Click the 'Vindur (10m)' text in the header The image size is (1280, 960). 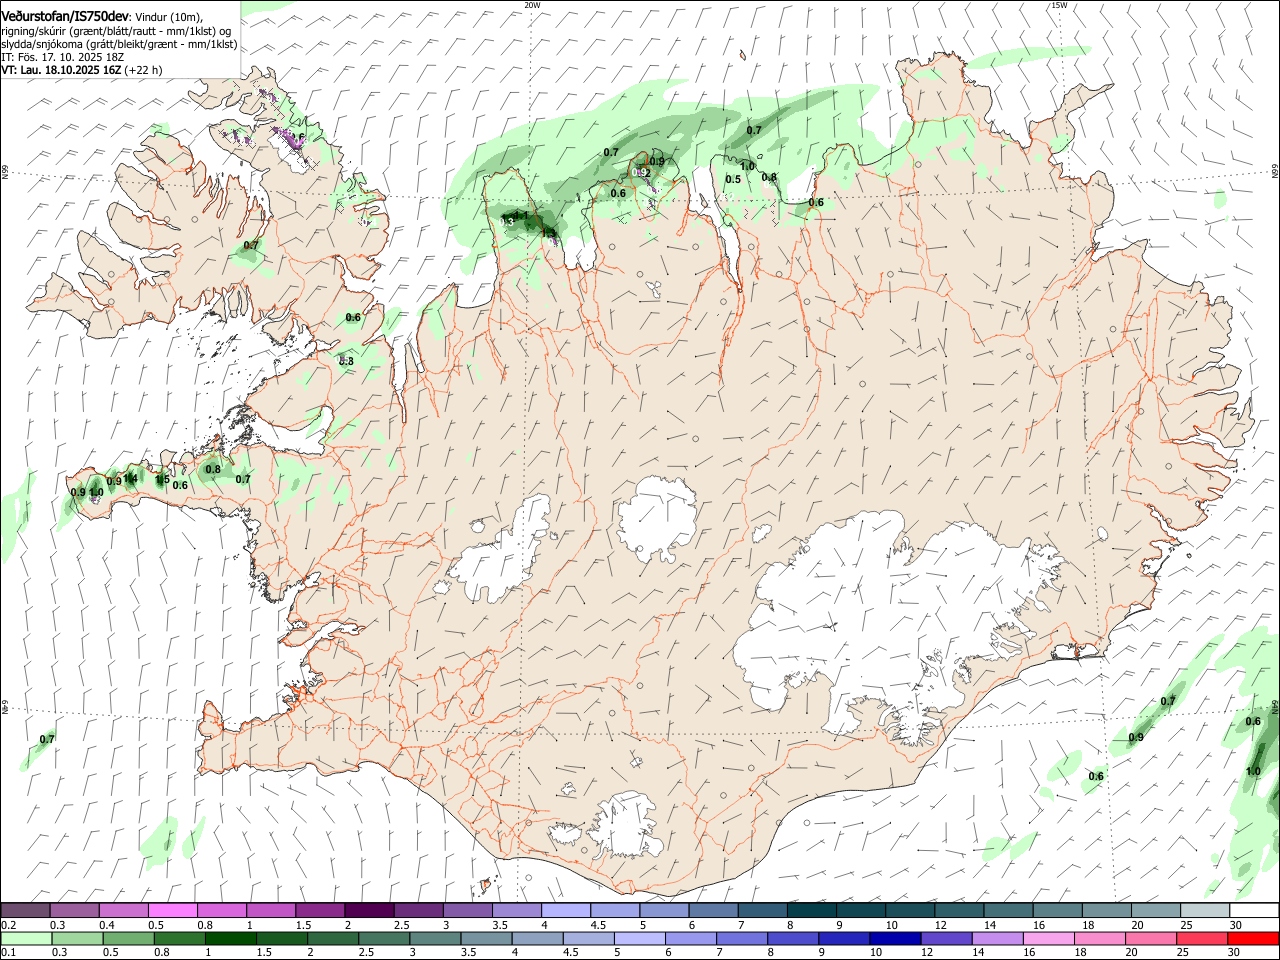pos(168,17)
